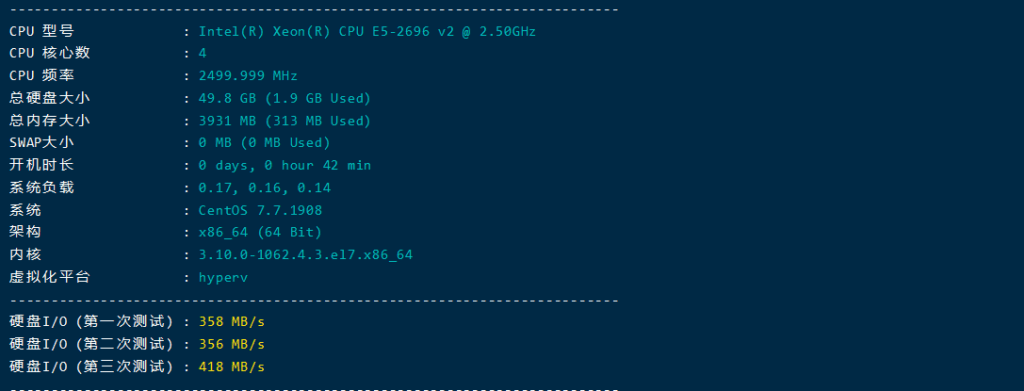Click the CPU 型号 label

[x=42, y=31]
